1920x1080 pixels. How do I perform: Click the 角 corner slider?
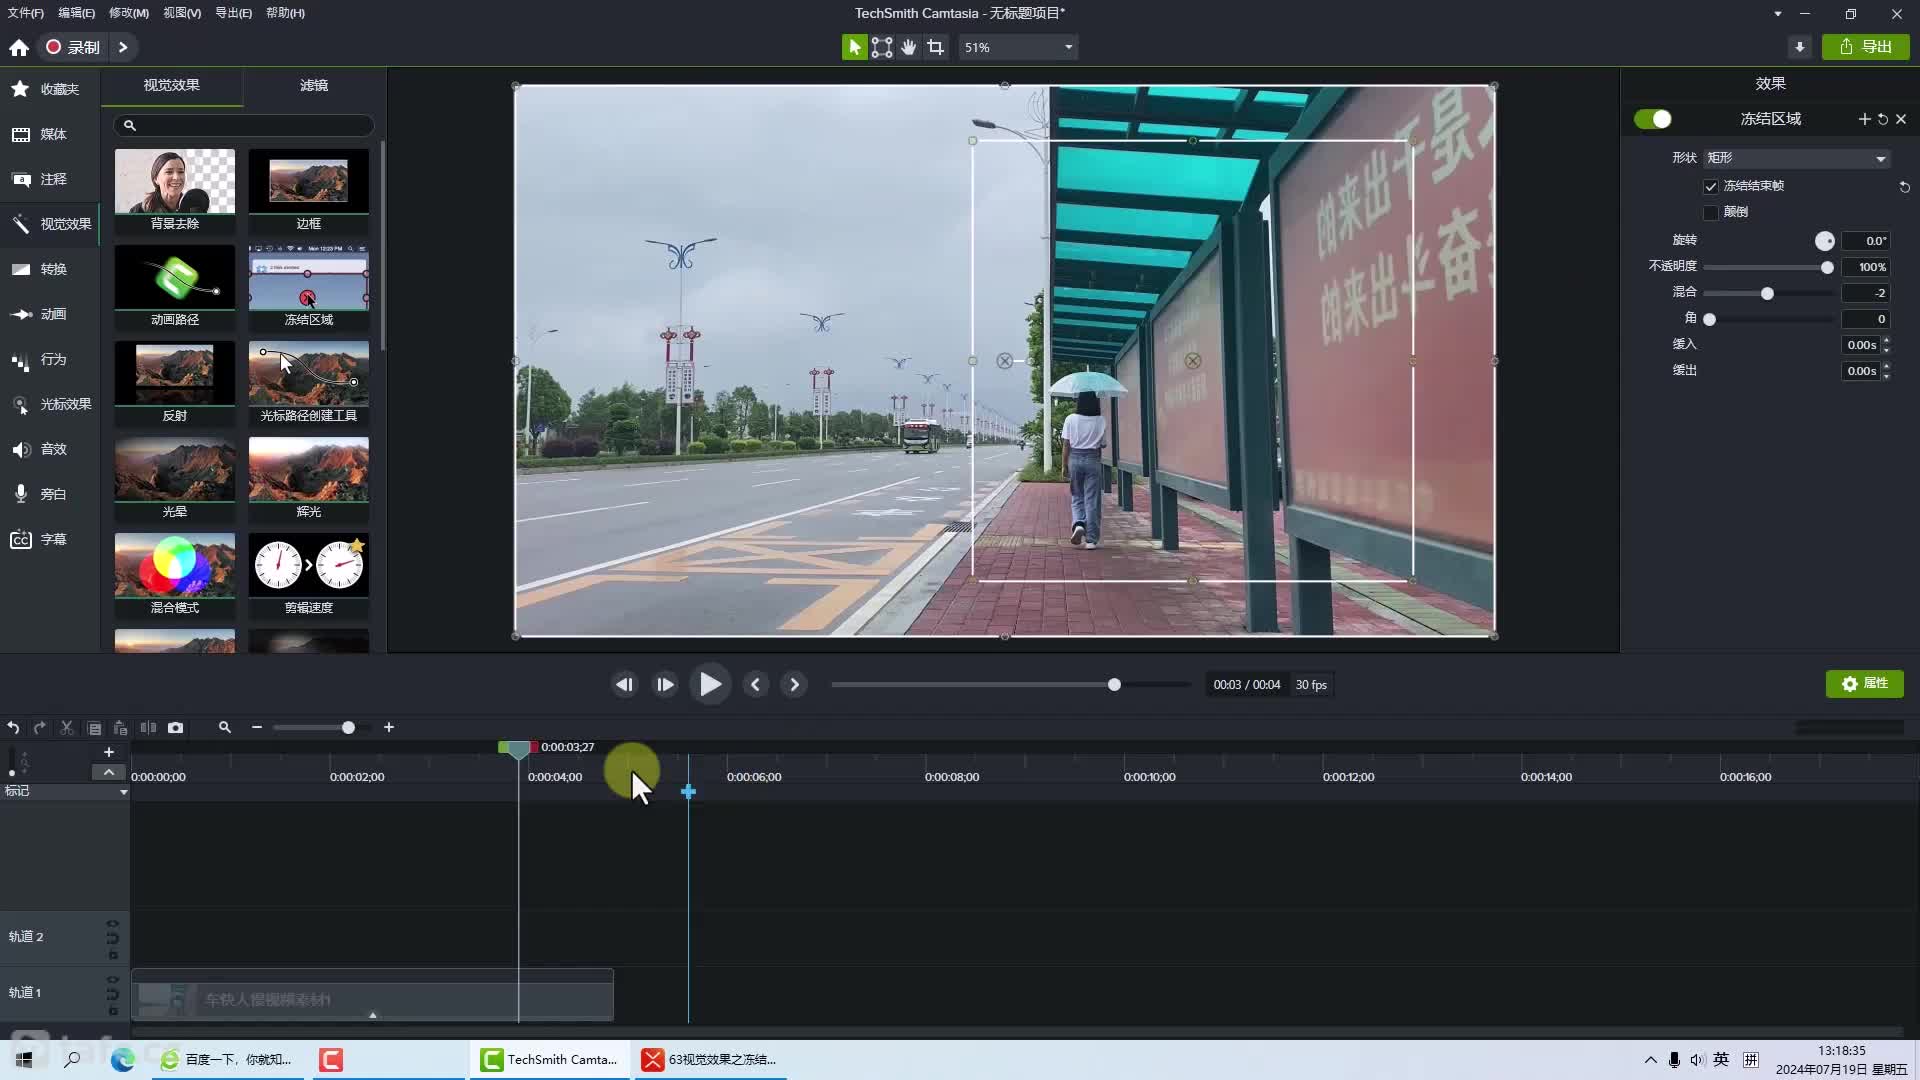point(1768,319)
